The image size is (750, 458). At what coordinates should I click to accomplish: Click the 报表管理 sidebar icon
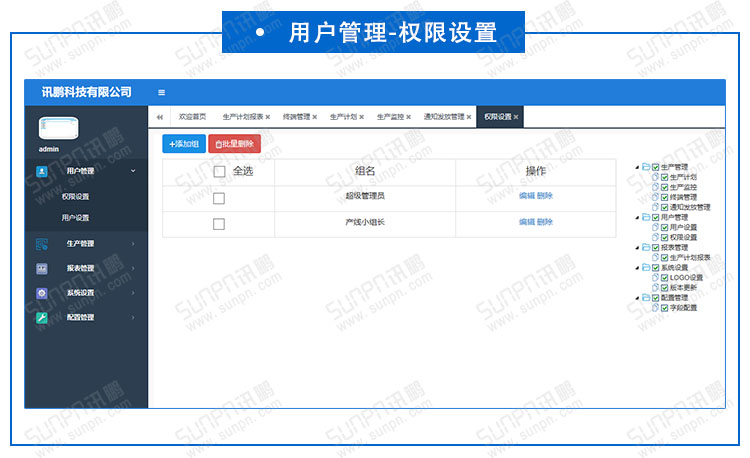[x=42, y=268]
